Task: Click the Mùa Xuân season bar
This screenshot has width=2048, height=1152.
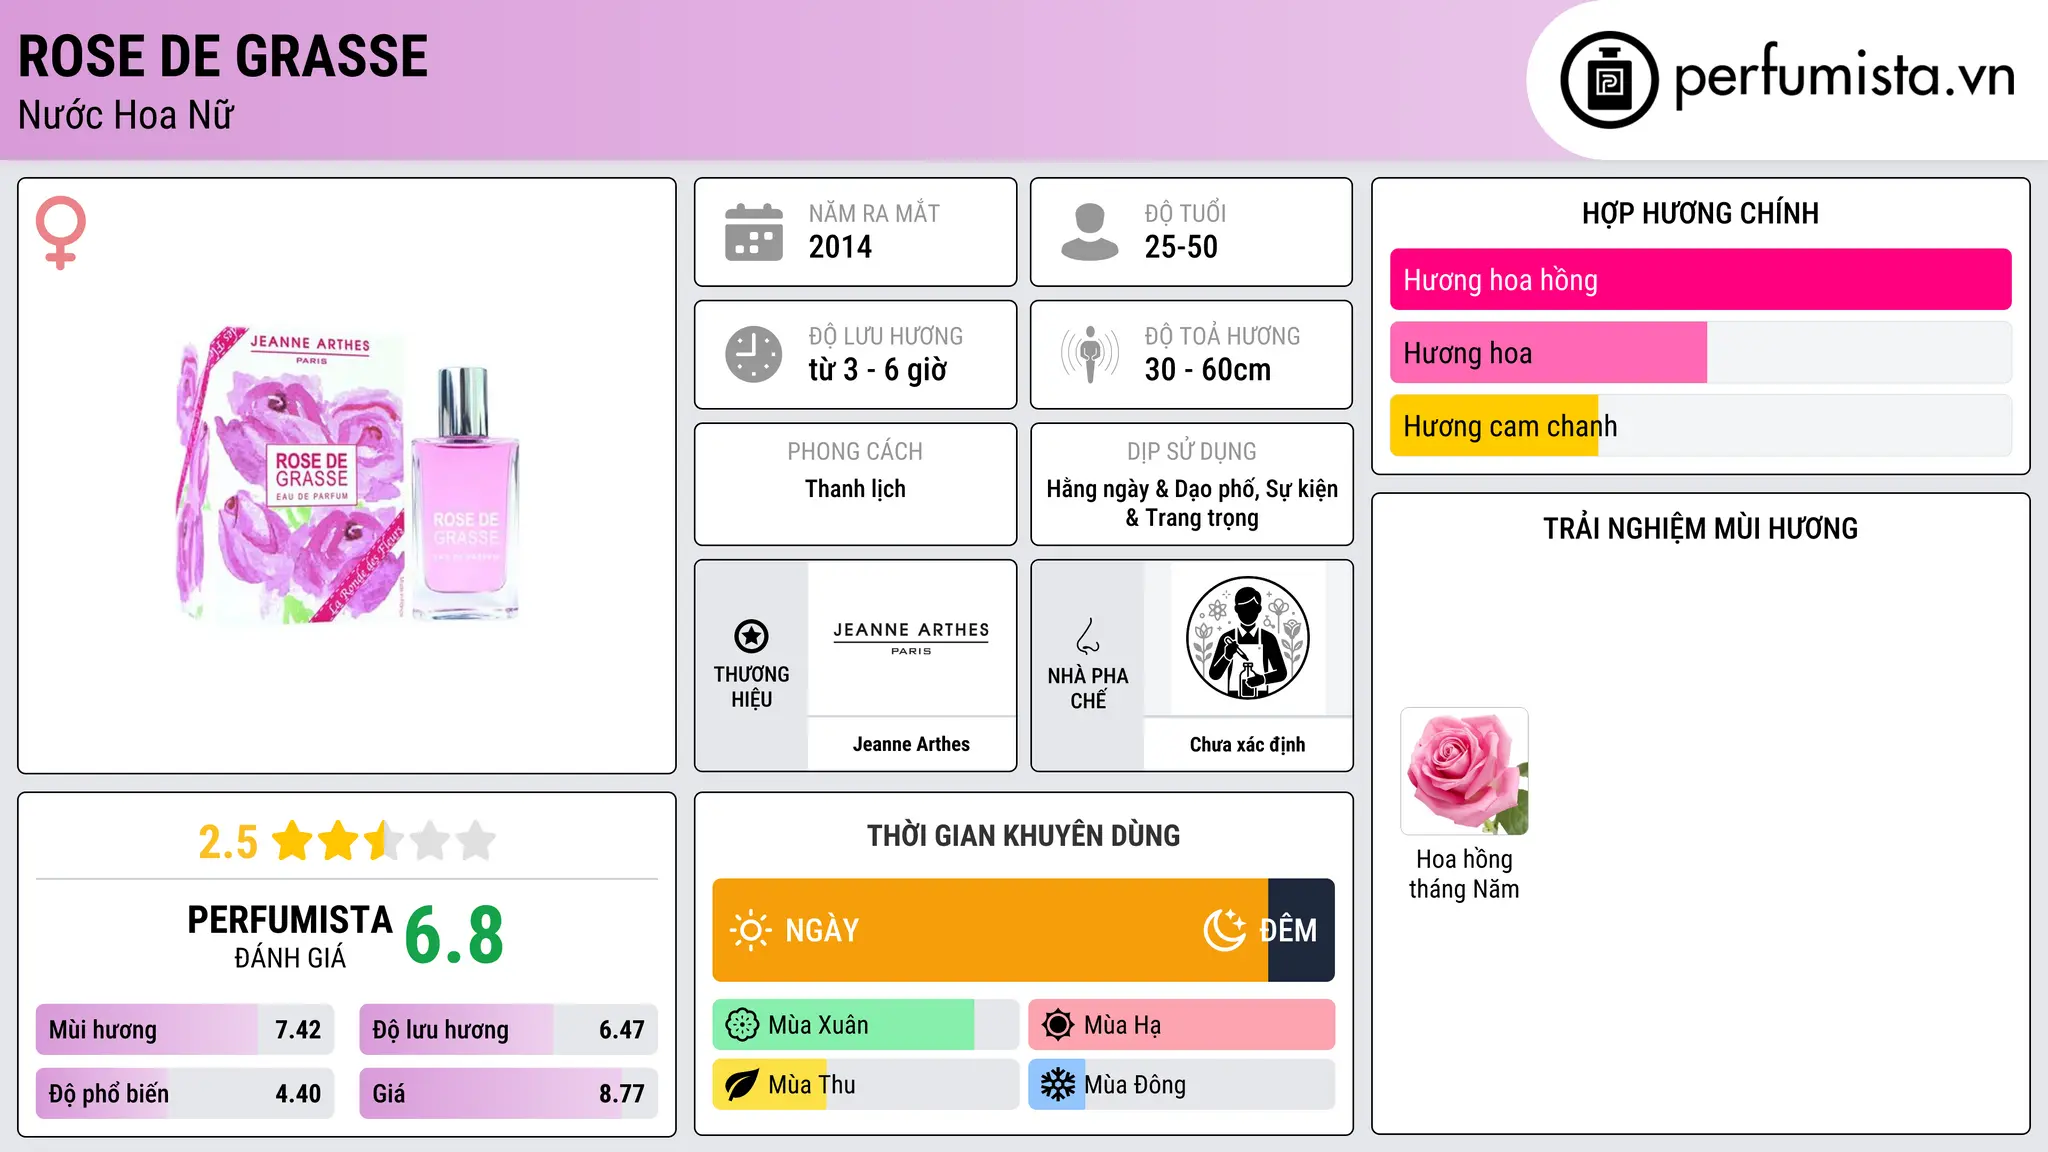Action: (865, 1025)
